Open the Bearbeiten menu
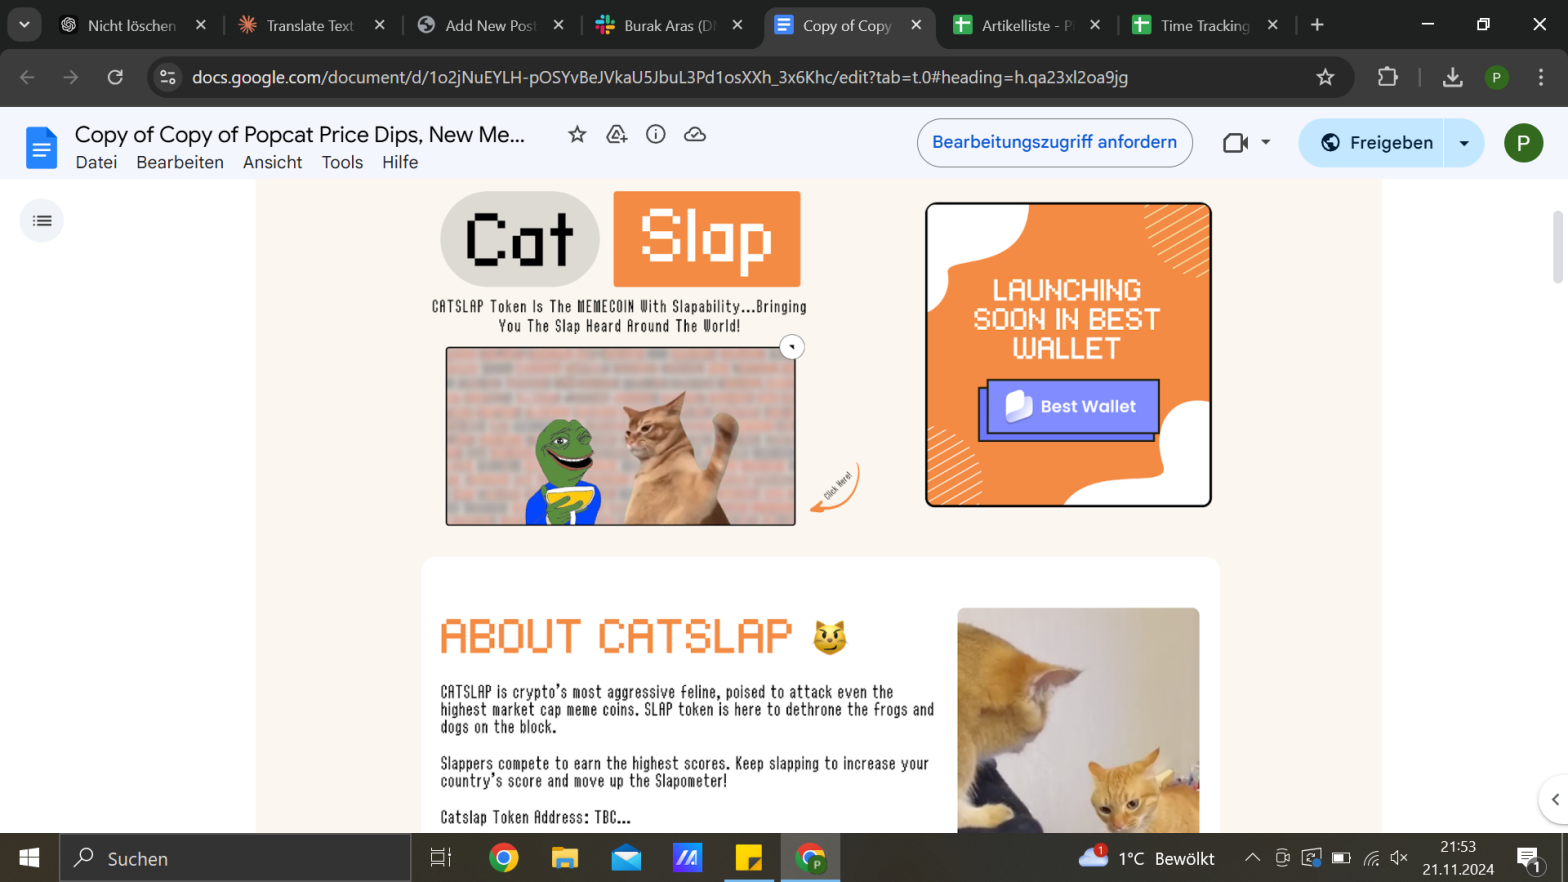1568x882 pixels. click(x=180, y=162)
